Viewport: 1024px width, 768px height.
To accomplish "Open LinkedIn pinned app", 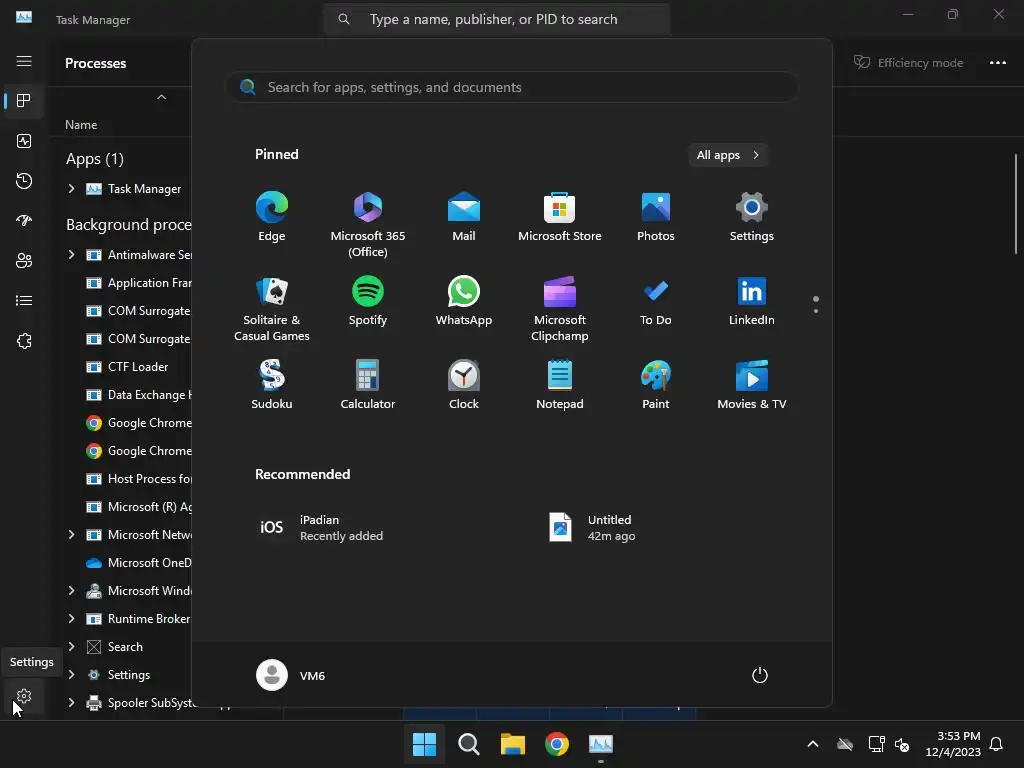I will click(752, 301).
